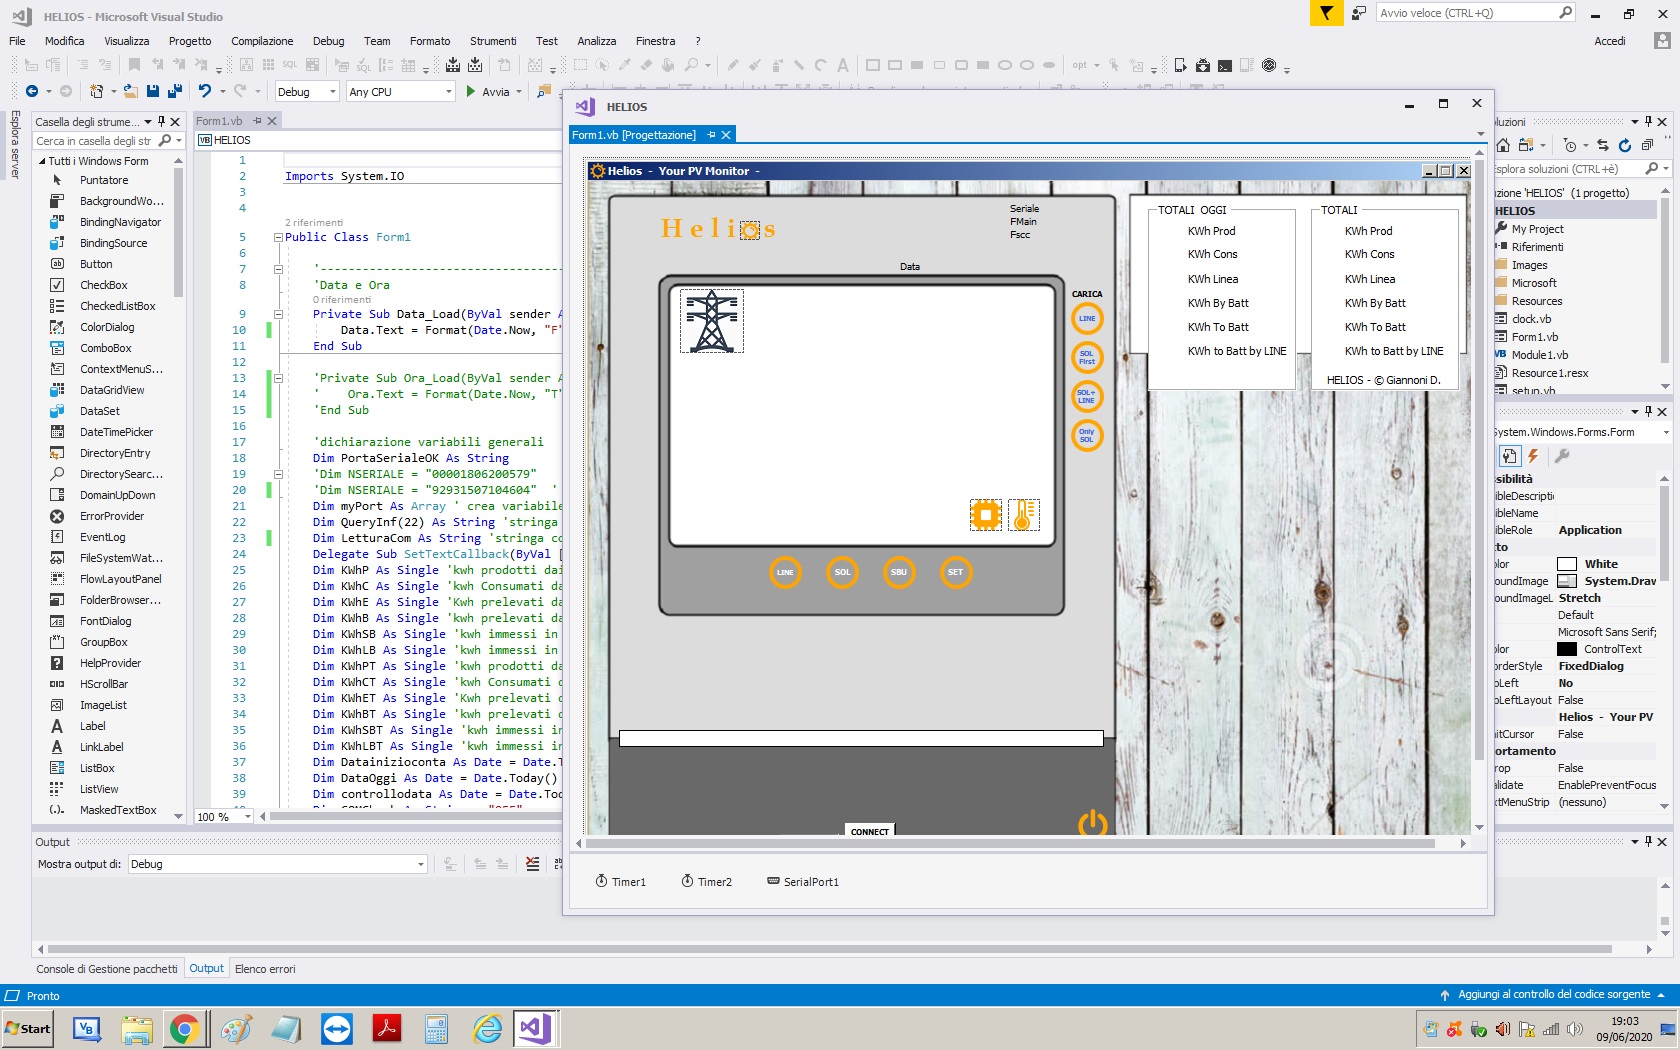This screenshot has width=1680, height=1050.
Task: Open the Any CPU platform dropdown
Action: tap(447, 92)
